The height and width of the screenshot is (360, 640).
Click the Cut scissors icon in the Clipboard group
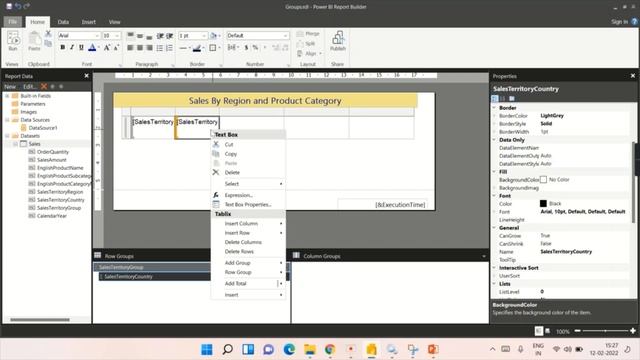pos(48,33)
